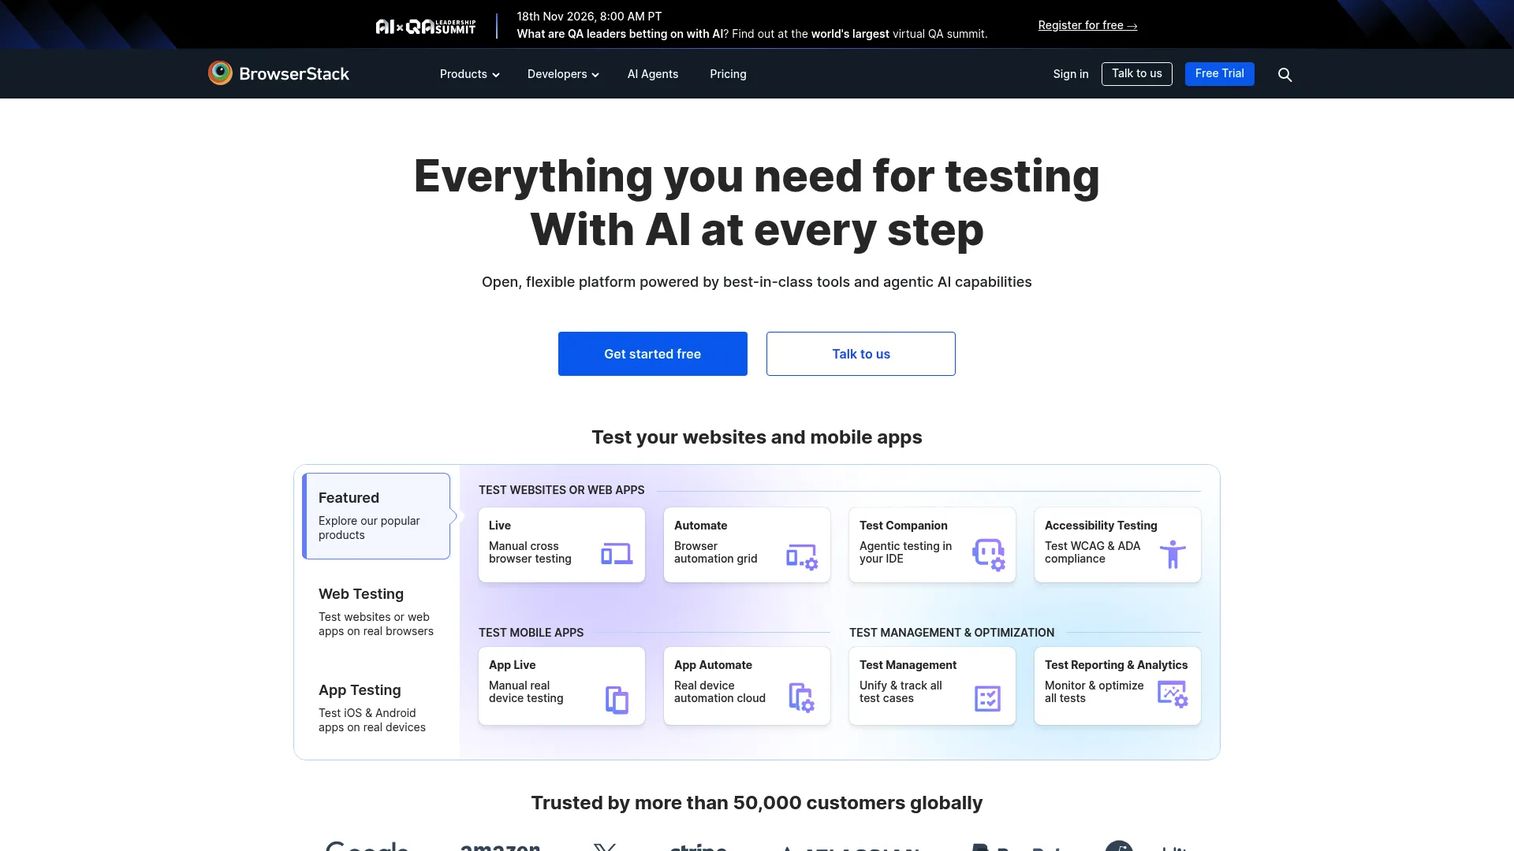Click 'TEST MANAGEMENT & OPTIMIZATION' heading
The image size is (1514, 851).
click(x=952, y=633)
